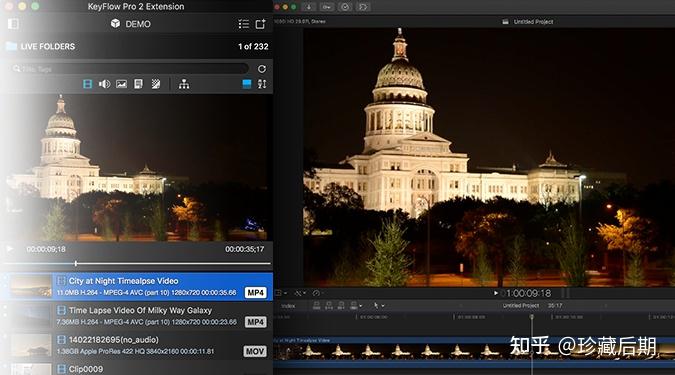Click the import media button in Final Cut

pos(309,7)
